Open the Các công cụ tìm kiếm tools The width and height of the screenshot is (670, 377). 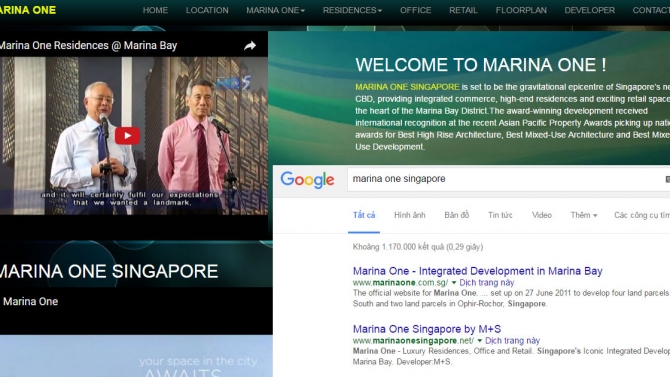tap(642, 215)
